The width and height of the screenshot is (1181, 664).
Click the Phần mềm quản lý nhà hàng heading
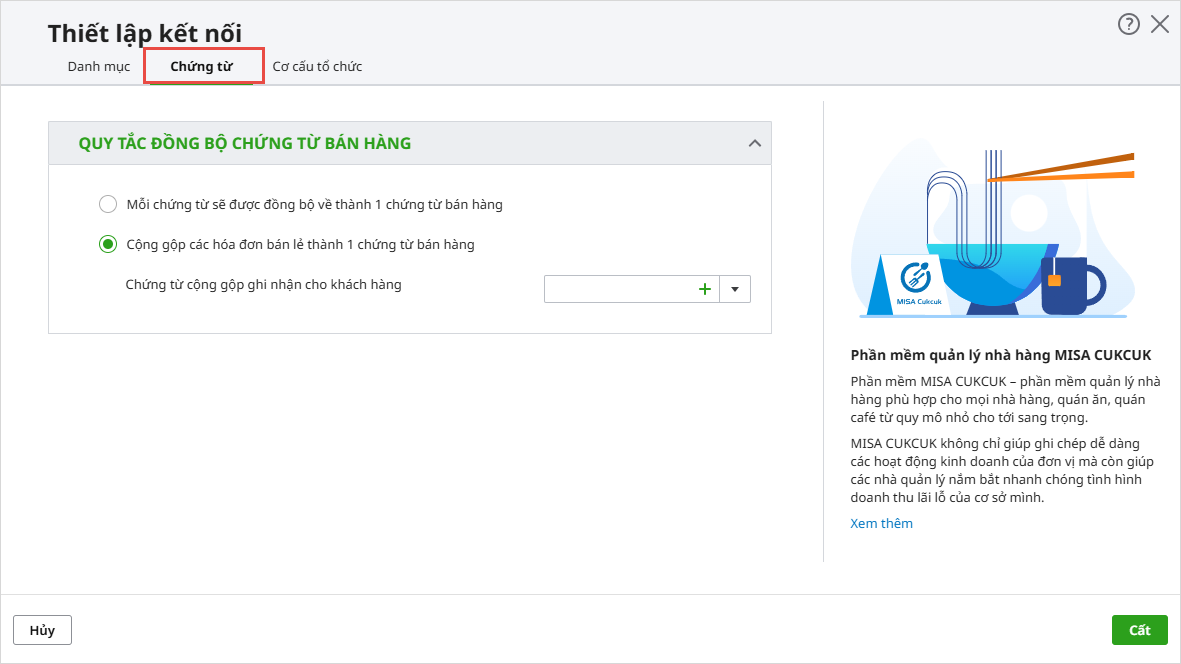click(1000, 355)
